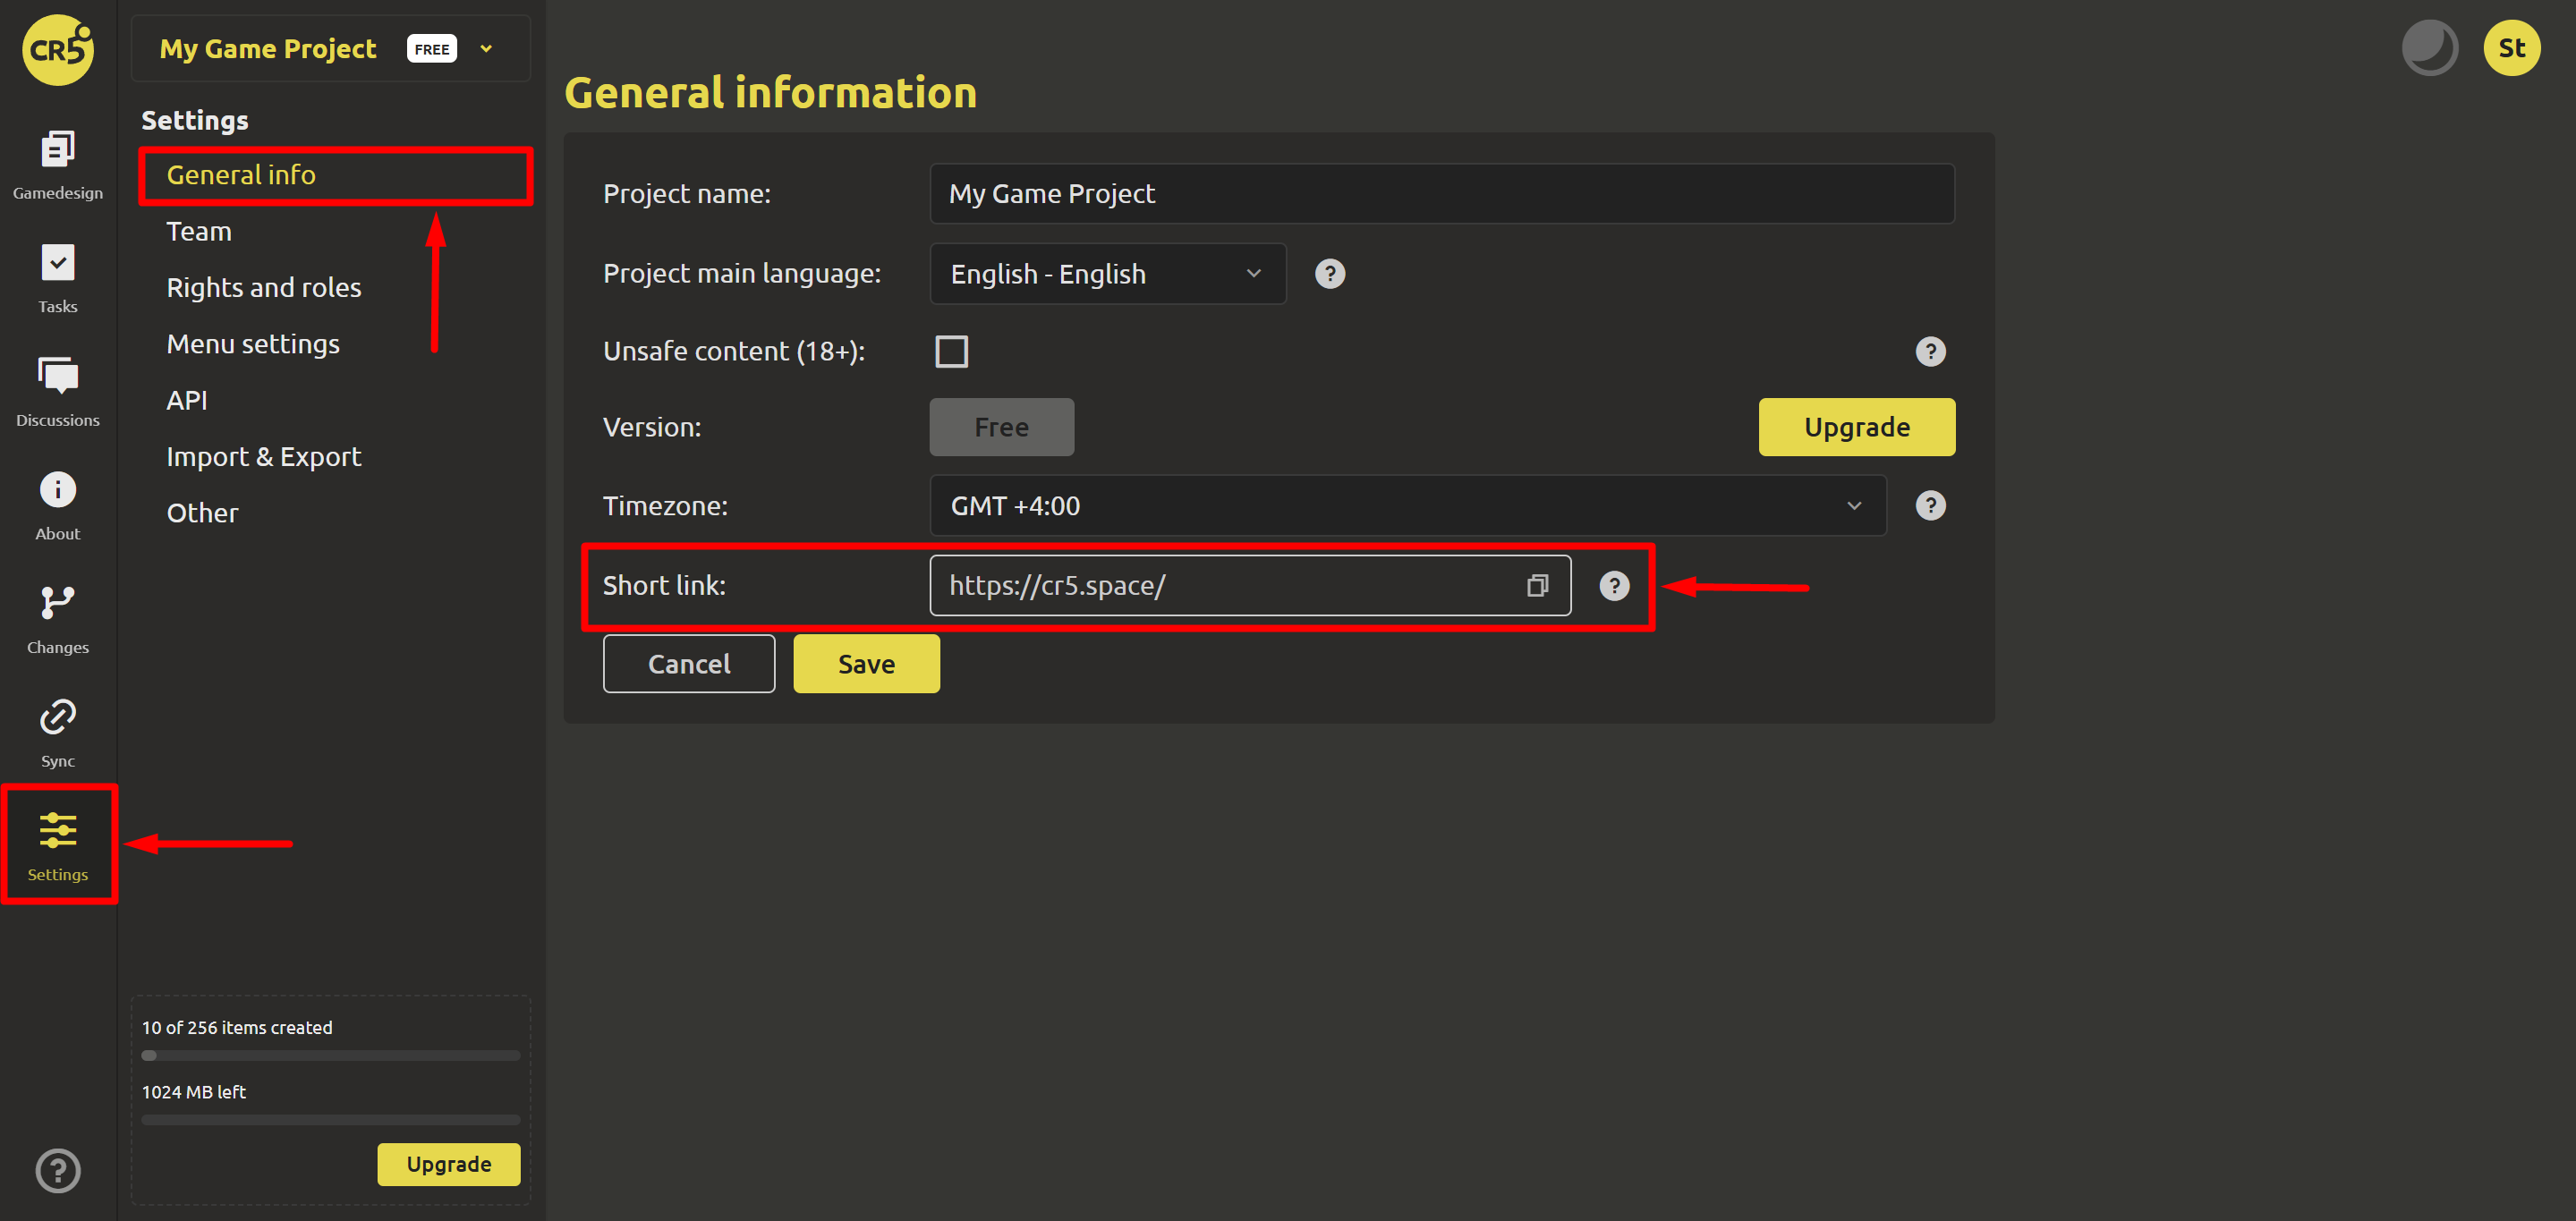Click the Cancel button
2576x1221 pixels.
click(688, 663)
